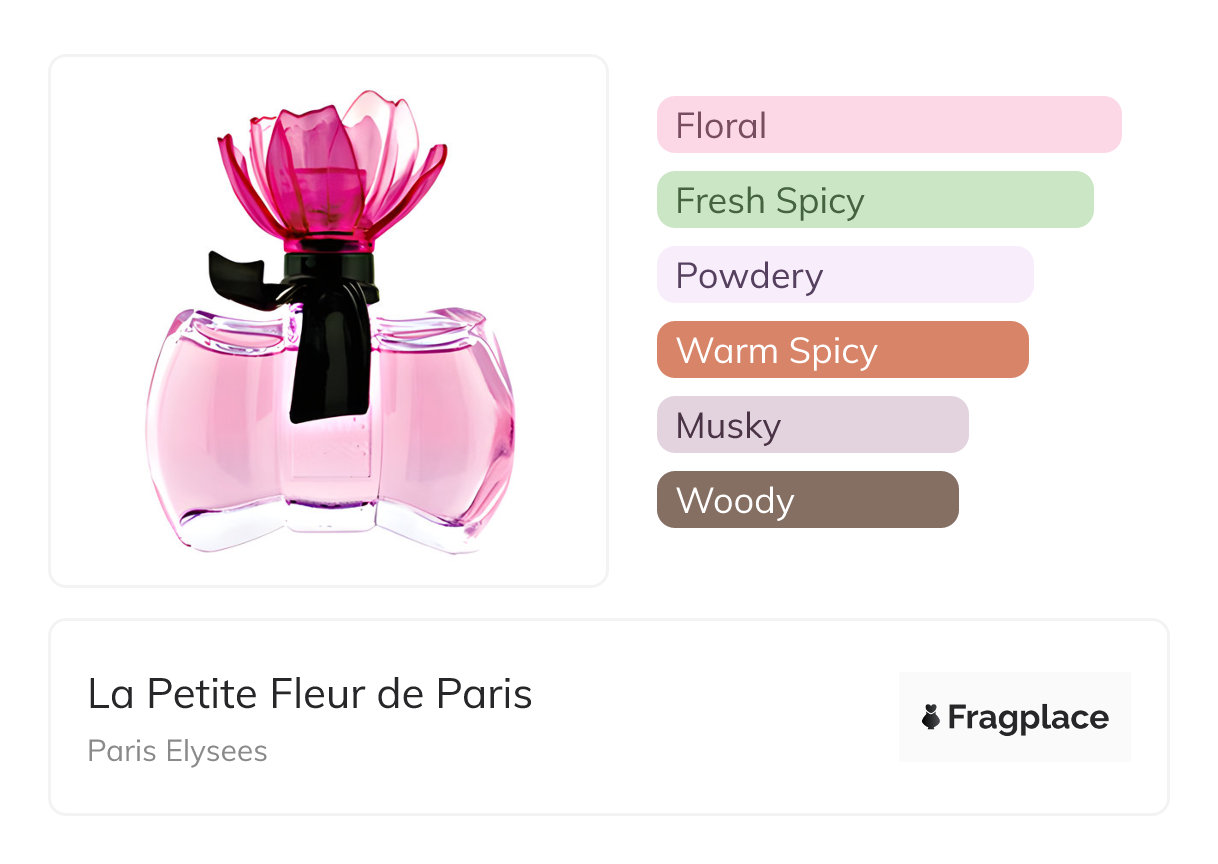Image resolution: width=1218 pixels, height=864 pixels.
Task: Select the brown Woody accord bar
Action: [x=807, y=500]
